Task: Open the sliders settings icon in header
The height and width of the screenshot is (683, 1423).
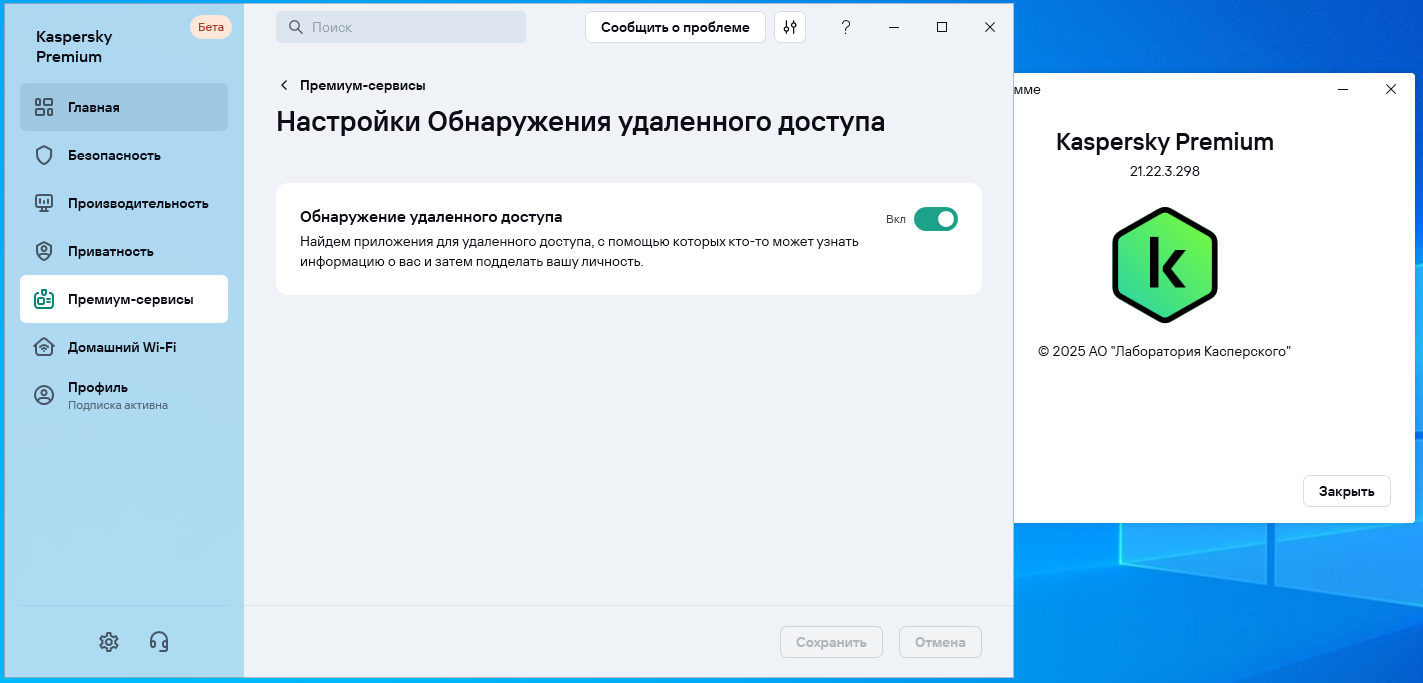Action: [790, 27]
